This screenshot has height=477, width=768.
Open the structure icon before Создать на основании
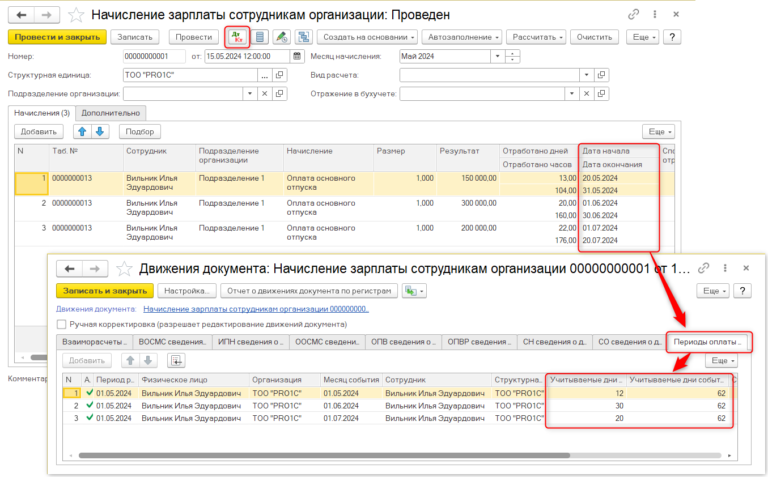[304, 37]
